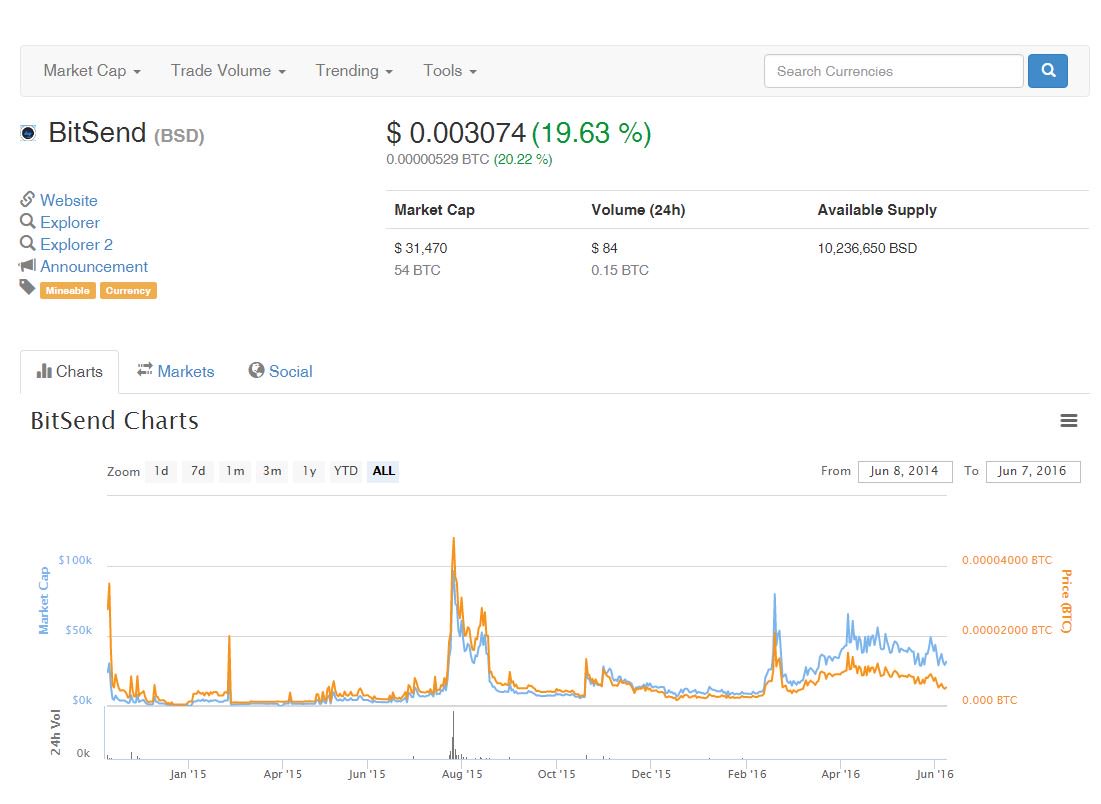Click the $ 31,470 market cap value
The image size is (1101, 804).
pos(421,248)
